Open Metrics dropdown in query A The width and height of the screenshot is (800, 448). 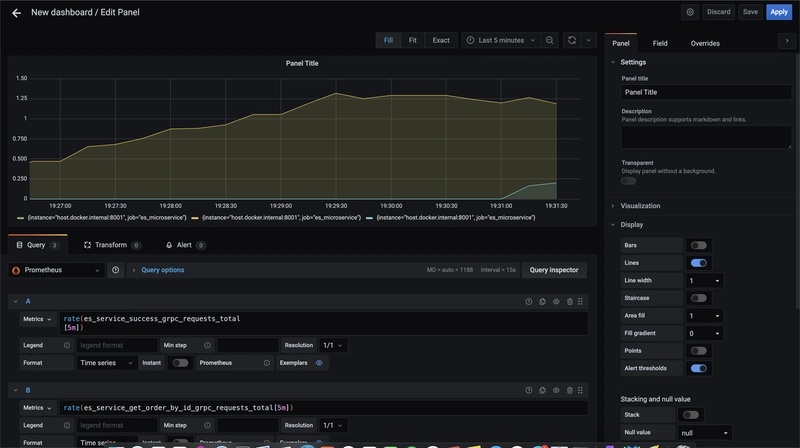[37, 319]
